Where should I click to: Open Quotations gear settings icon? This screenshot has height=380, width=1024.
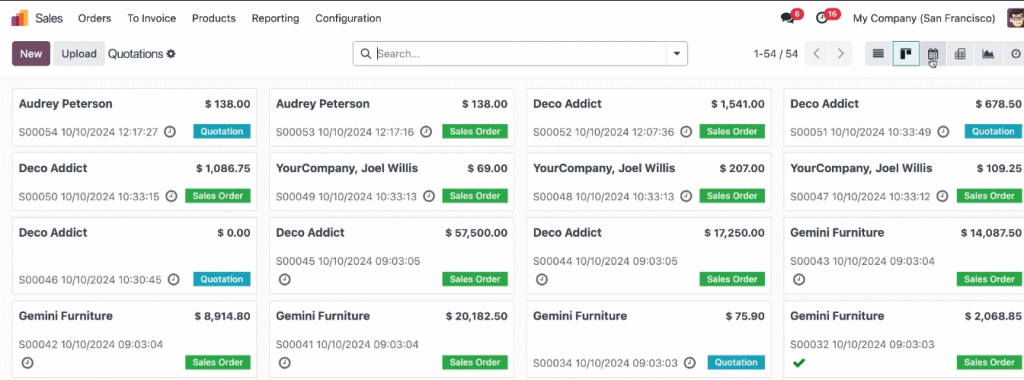click(x=171, y=54)
